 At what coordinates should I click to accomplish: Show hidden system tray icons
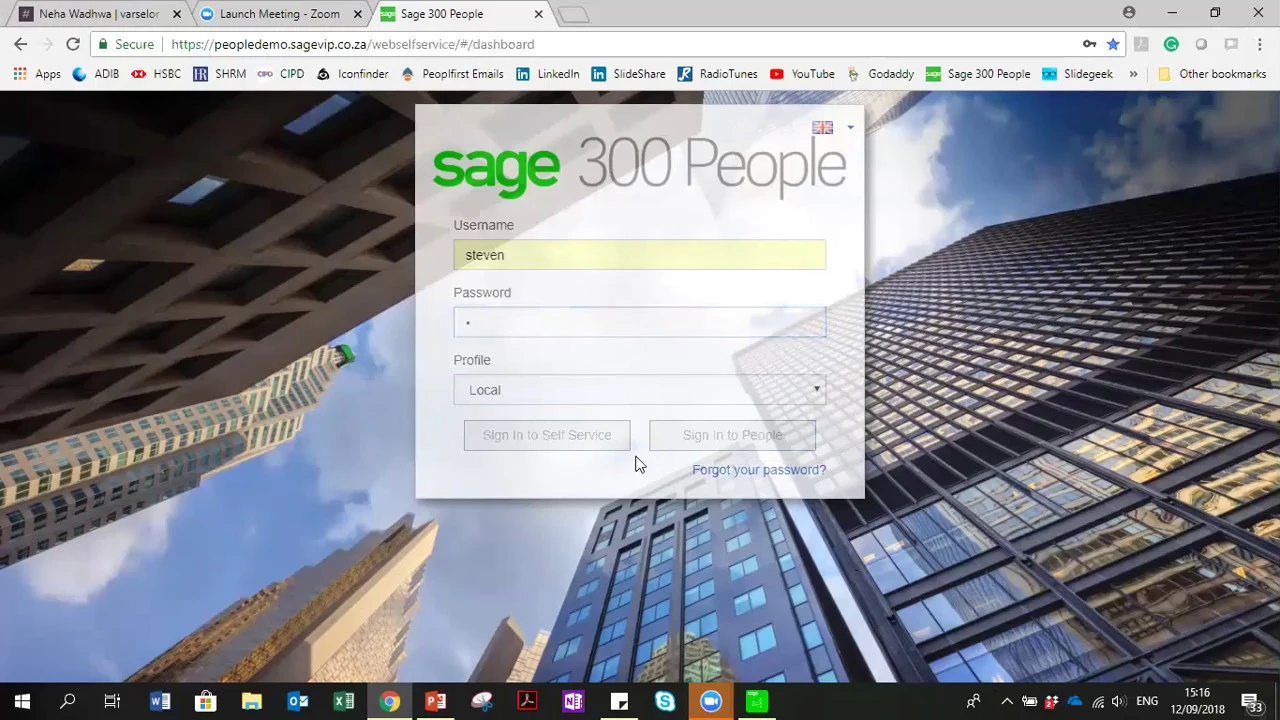click(1007, 702)
